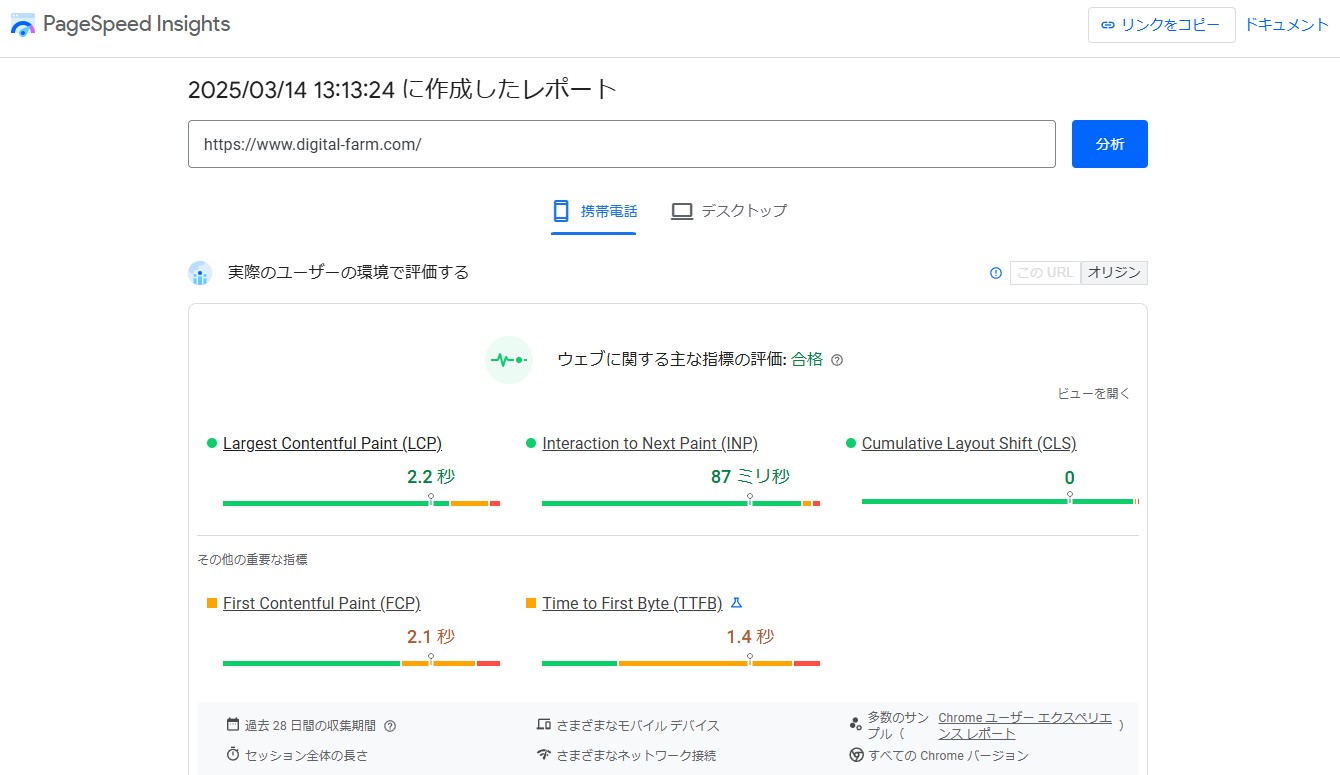Viewport: 1340px width, 775px height.
Task: Click the INP distribution bar
Action: 681,503
